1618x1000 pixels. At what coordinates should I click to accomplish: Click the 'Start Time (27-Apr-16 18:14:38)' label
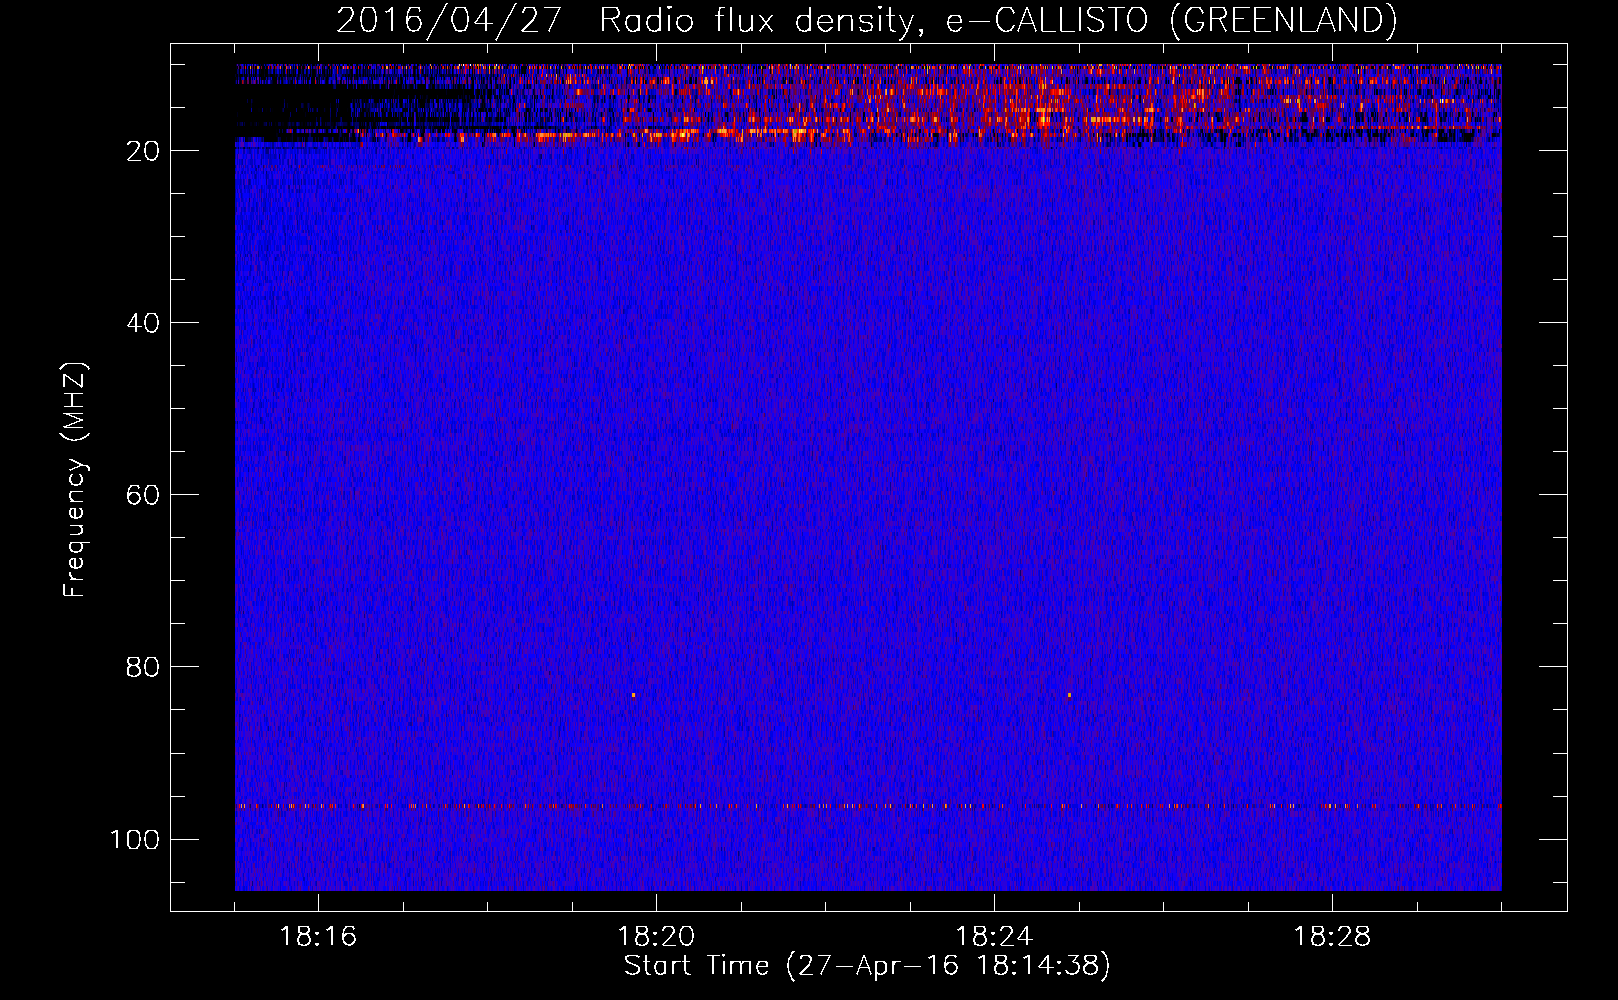867,966
